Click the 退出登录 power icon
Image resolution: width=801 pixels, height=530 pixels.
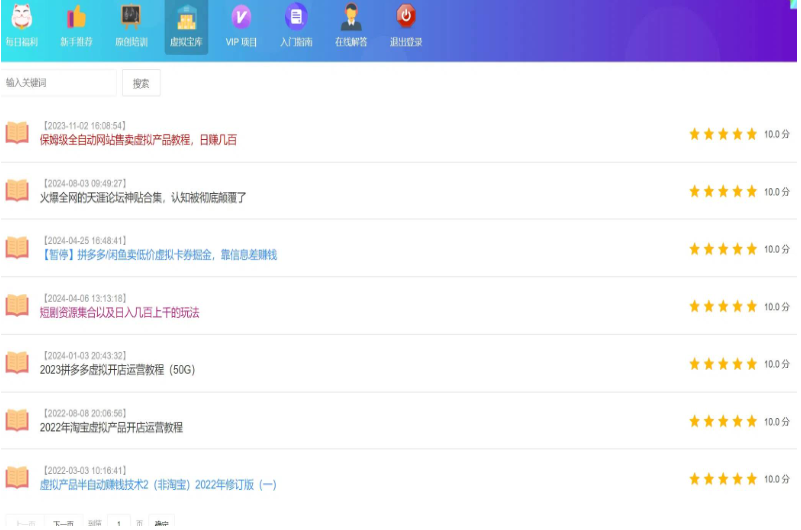(x=406, y=16)
